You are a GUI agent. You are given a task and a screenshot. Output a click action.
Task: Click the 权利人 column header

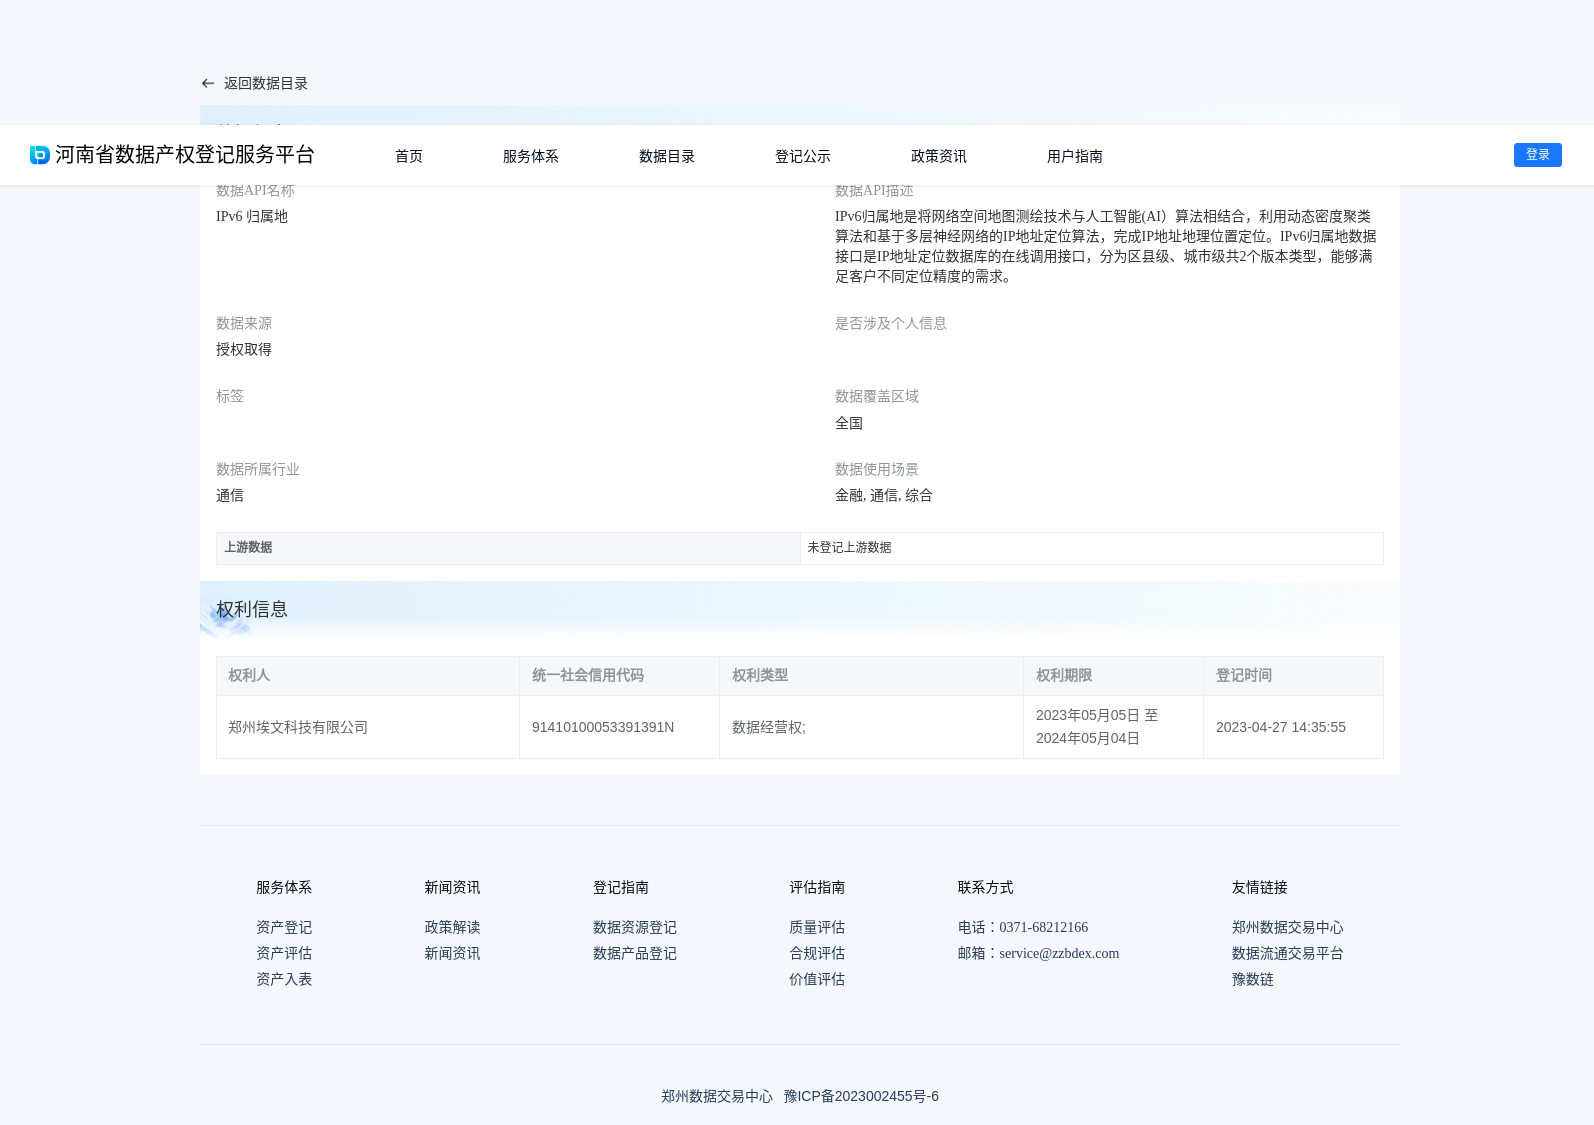tap(368, 676)
